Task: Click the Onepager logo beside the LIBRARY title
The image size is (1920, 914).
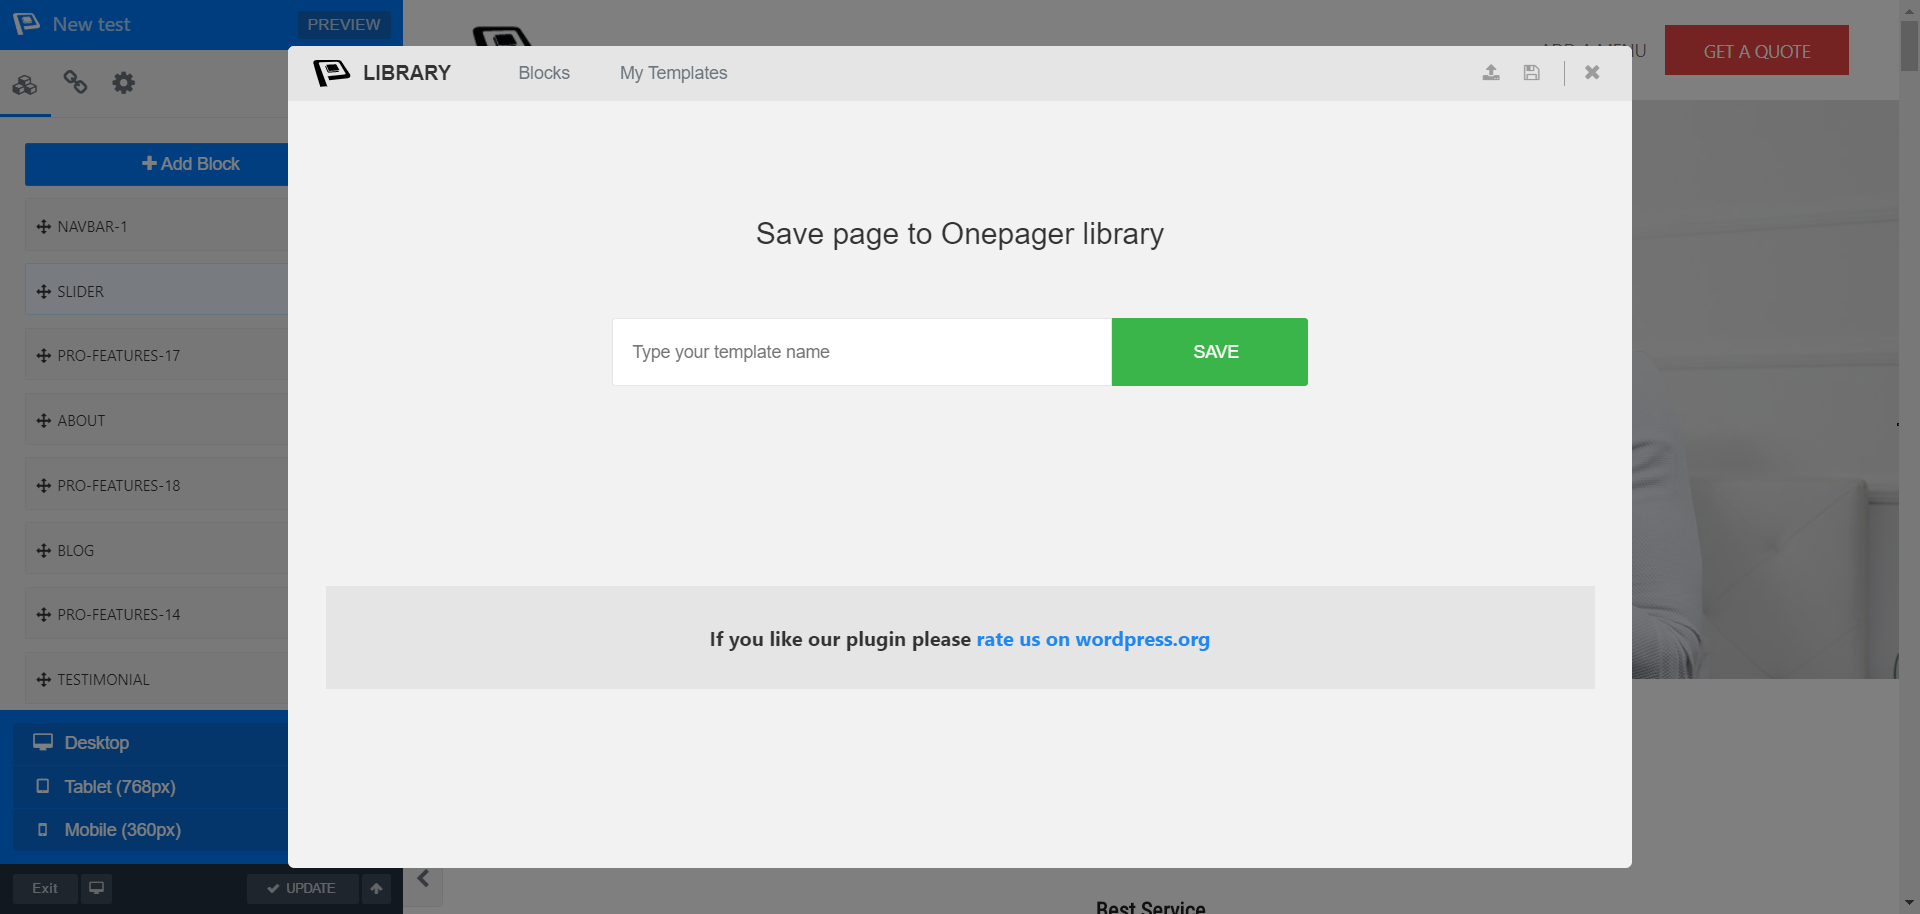Action: pyautogui.click(x=331, y=72)
